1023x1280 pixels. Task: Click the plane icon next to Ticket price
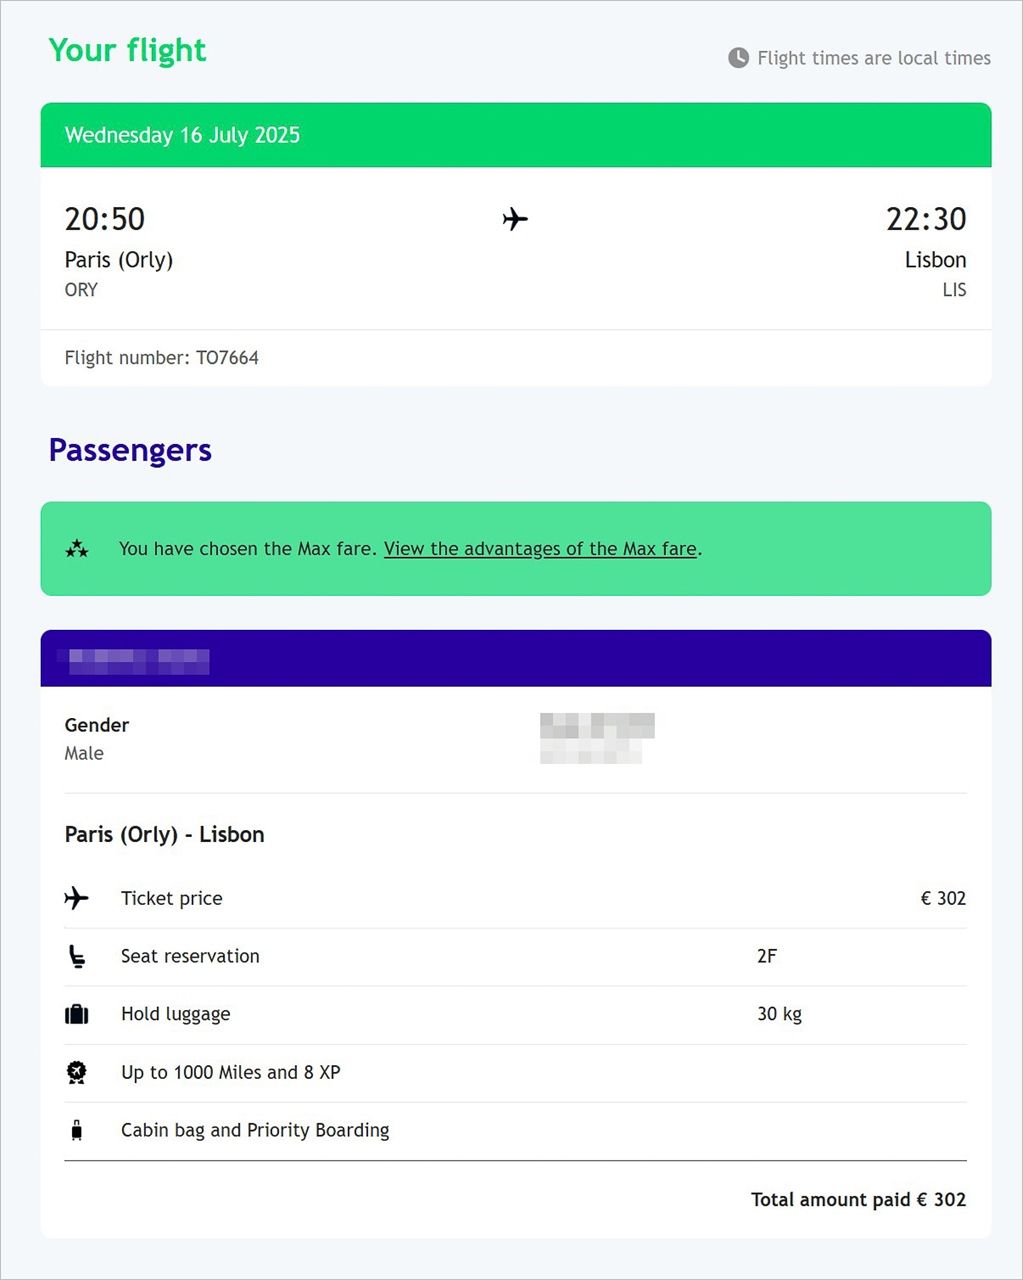tap(77, 898)
